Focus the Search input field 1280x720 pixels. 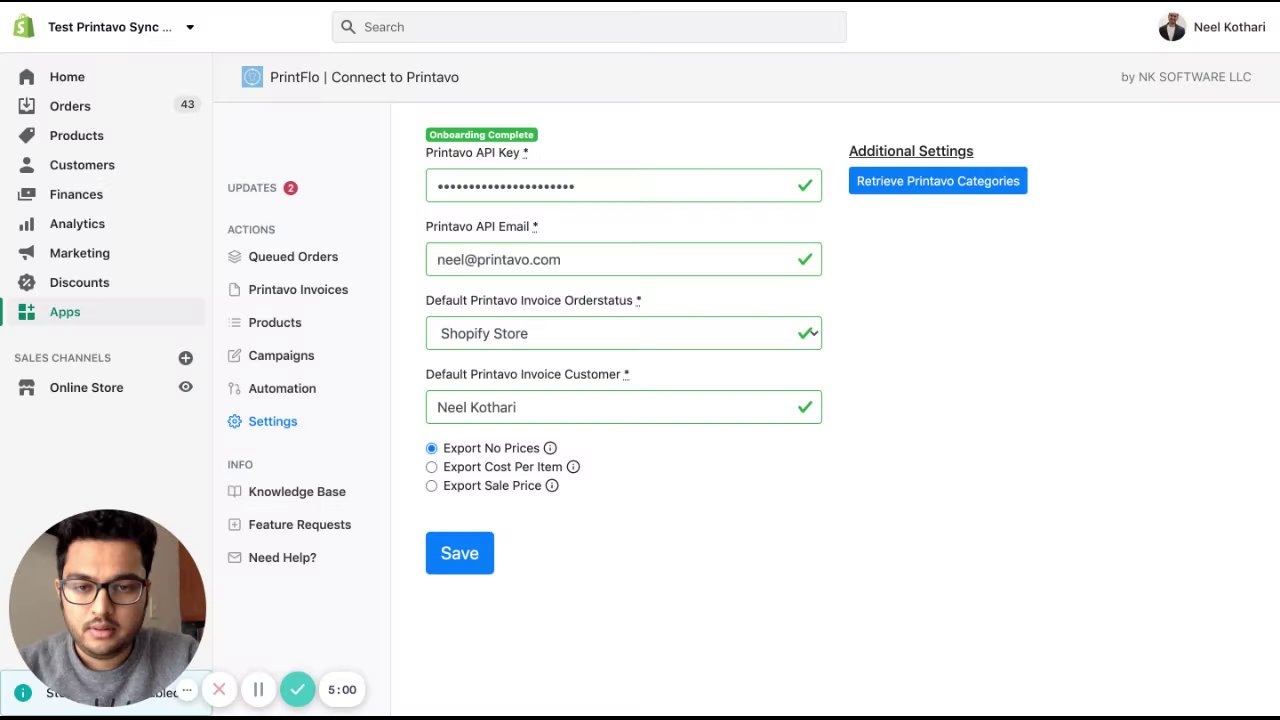pos(589,27)
